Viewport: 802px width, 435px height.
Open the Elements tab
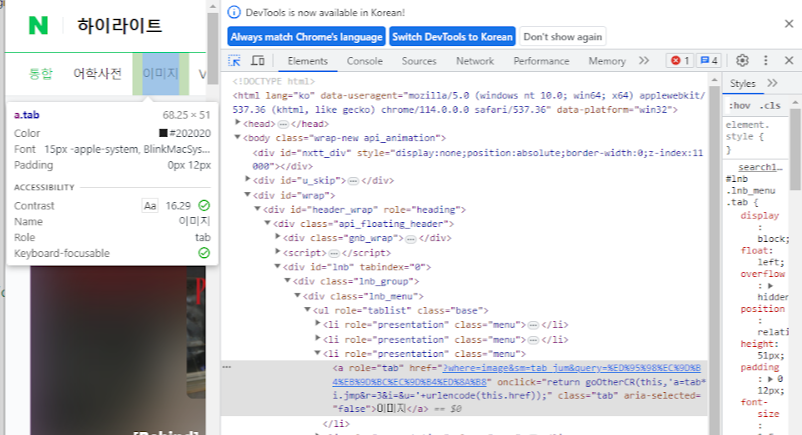[307, 61]
